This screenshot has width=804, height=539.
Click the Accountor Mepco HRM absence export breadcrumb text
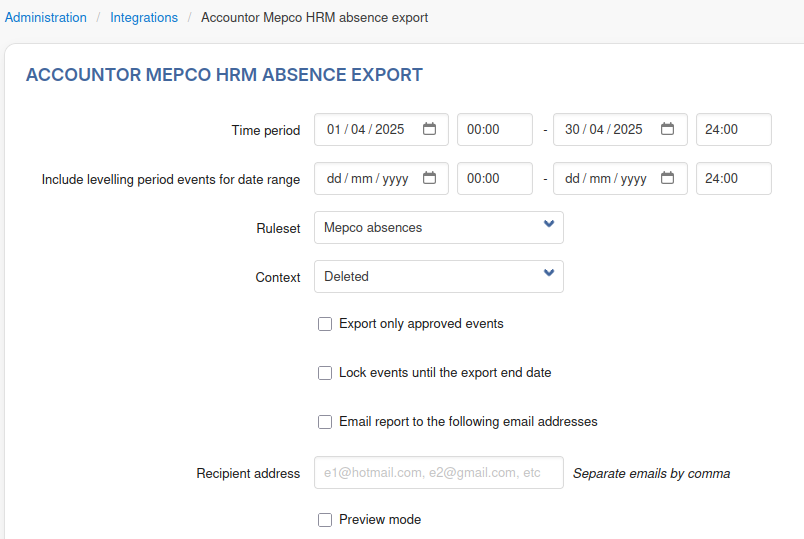pyautogui.click(x=314, y=17)
